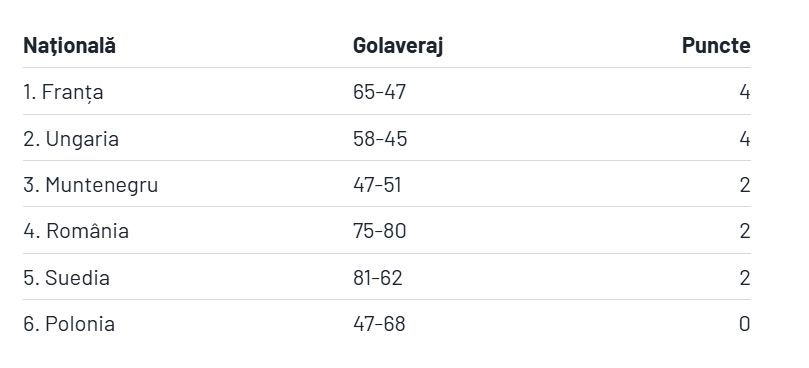Click the Națională column header

69,45
